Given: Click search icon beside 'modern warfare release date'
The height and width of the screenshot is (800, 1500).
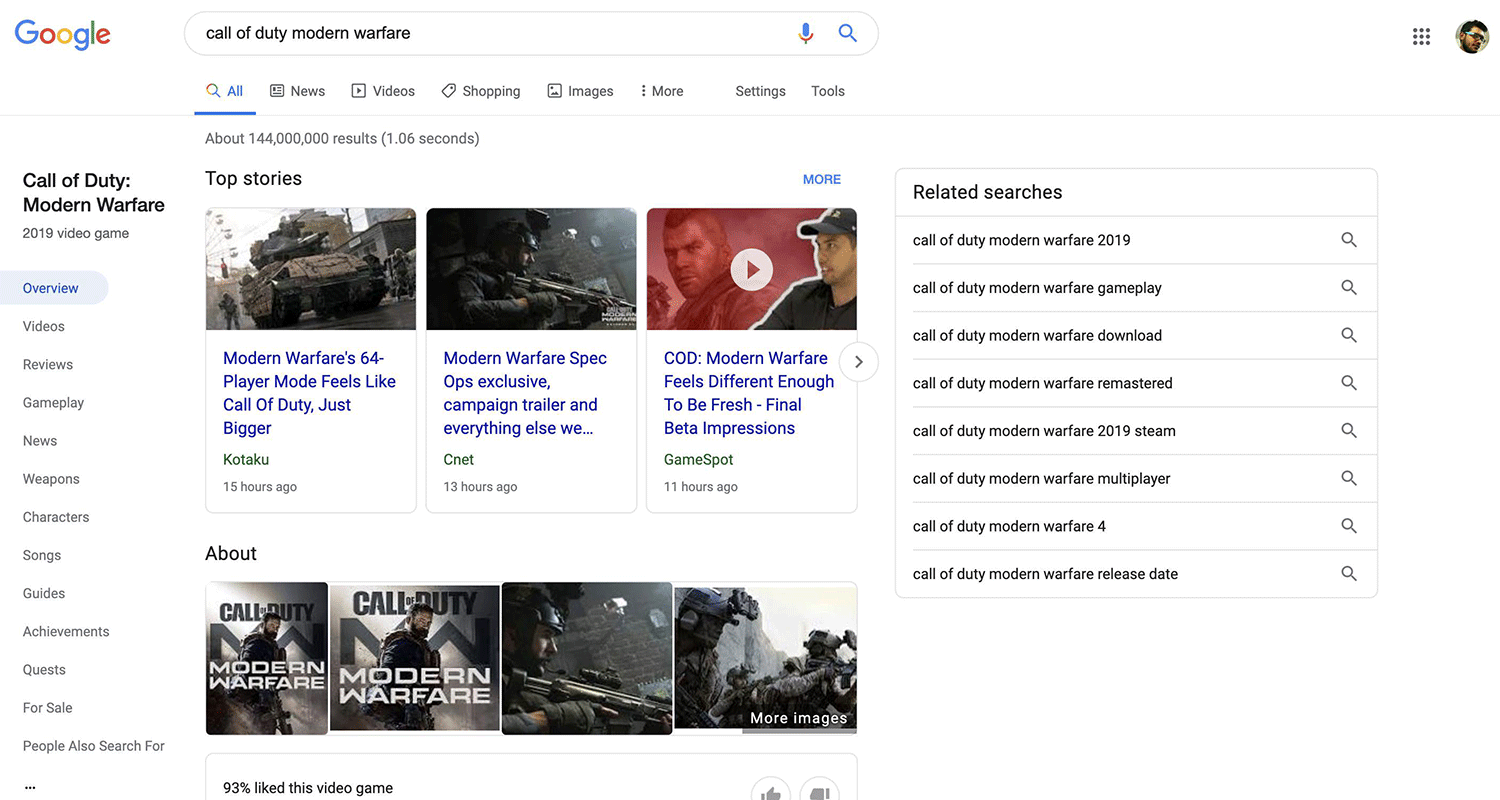Looking at the screenshot, I should 1348,574.
